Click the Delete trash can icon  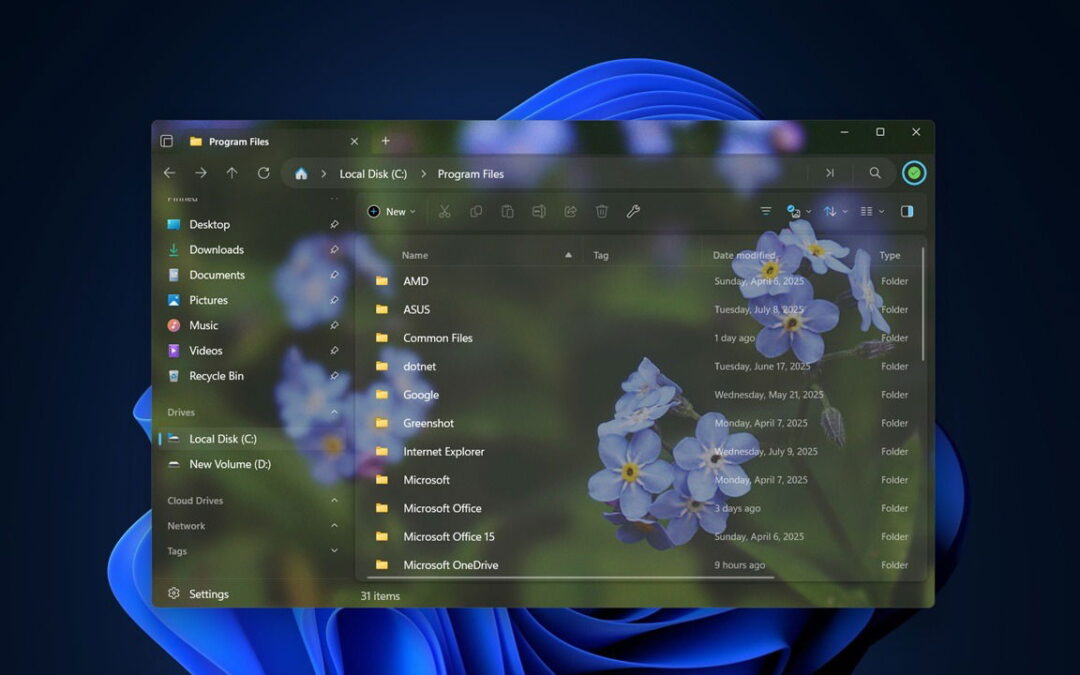pyautogui.click(x=602, y=212)
